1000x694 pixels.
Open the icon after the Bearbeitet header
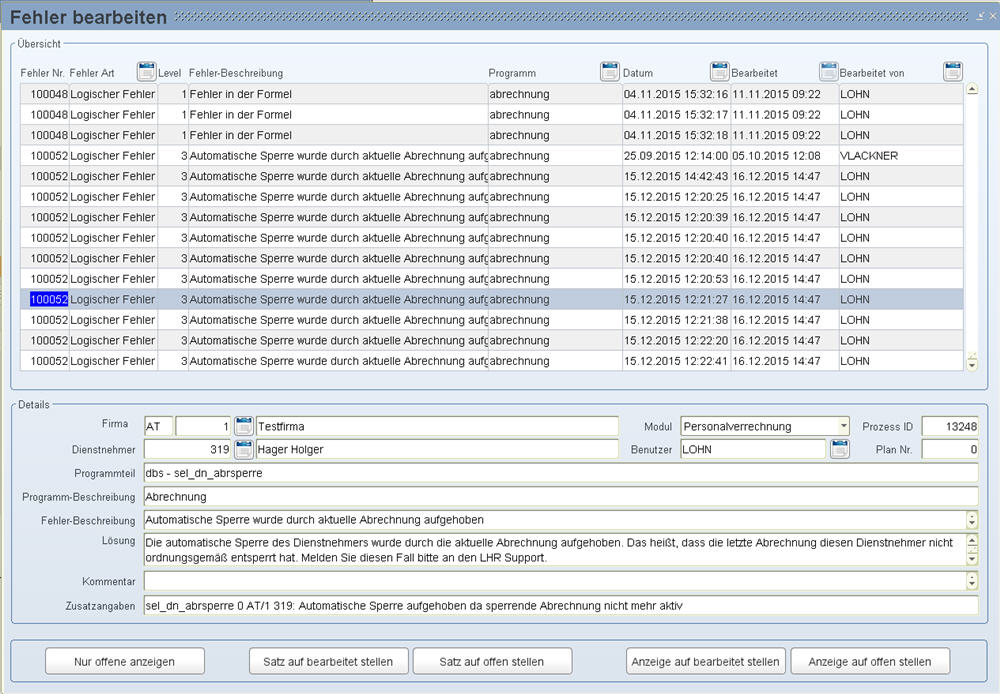pyautogui.click(x=828, y=71)
